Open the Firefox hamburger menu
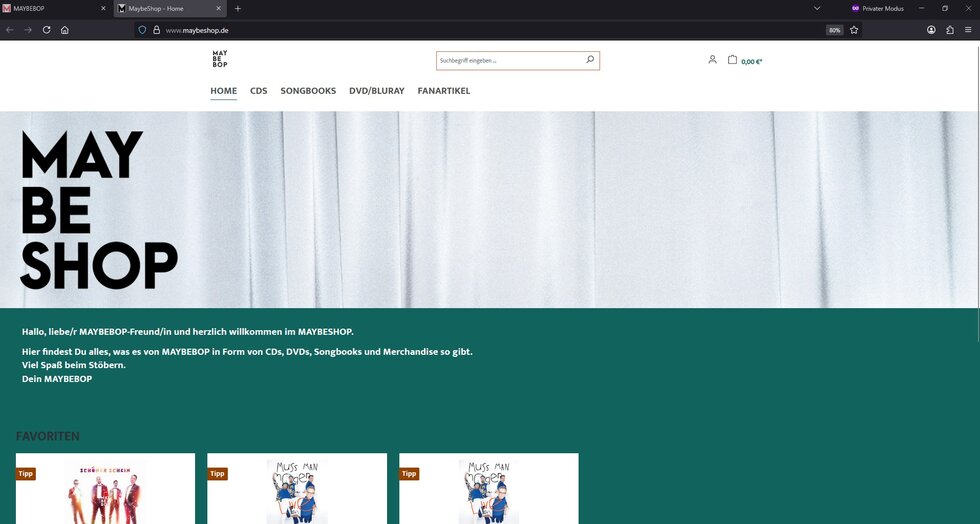Viewport: 980px width, 524px height. tap(968, 30)
